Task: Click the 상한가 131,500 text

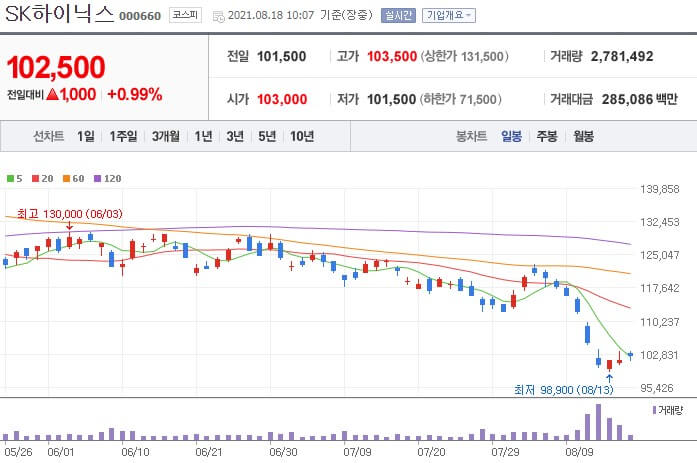Action: click(464, 56)
